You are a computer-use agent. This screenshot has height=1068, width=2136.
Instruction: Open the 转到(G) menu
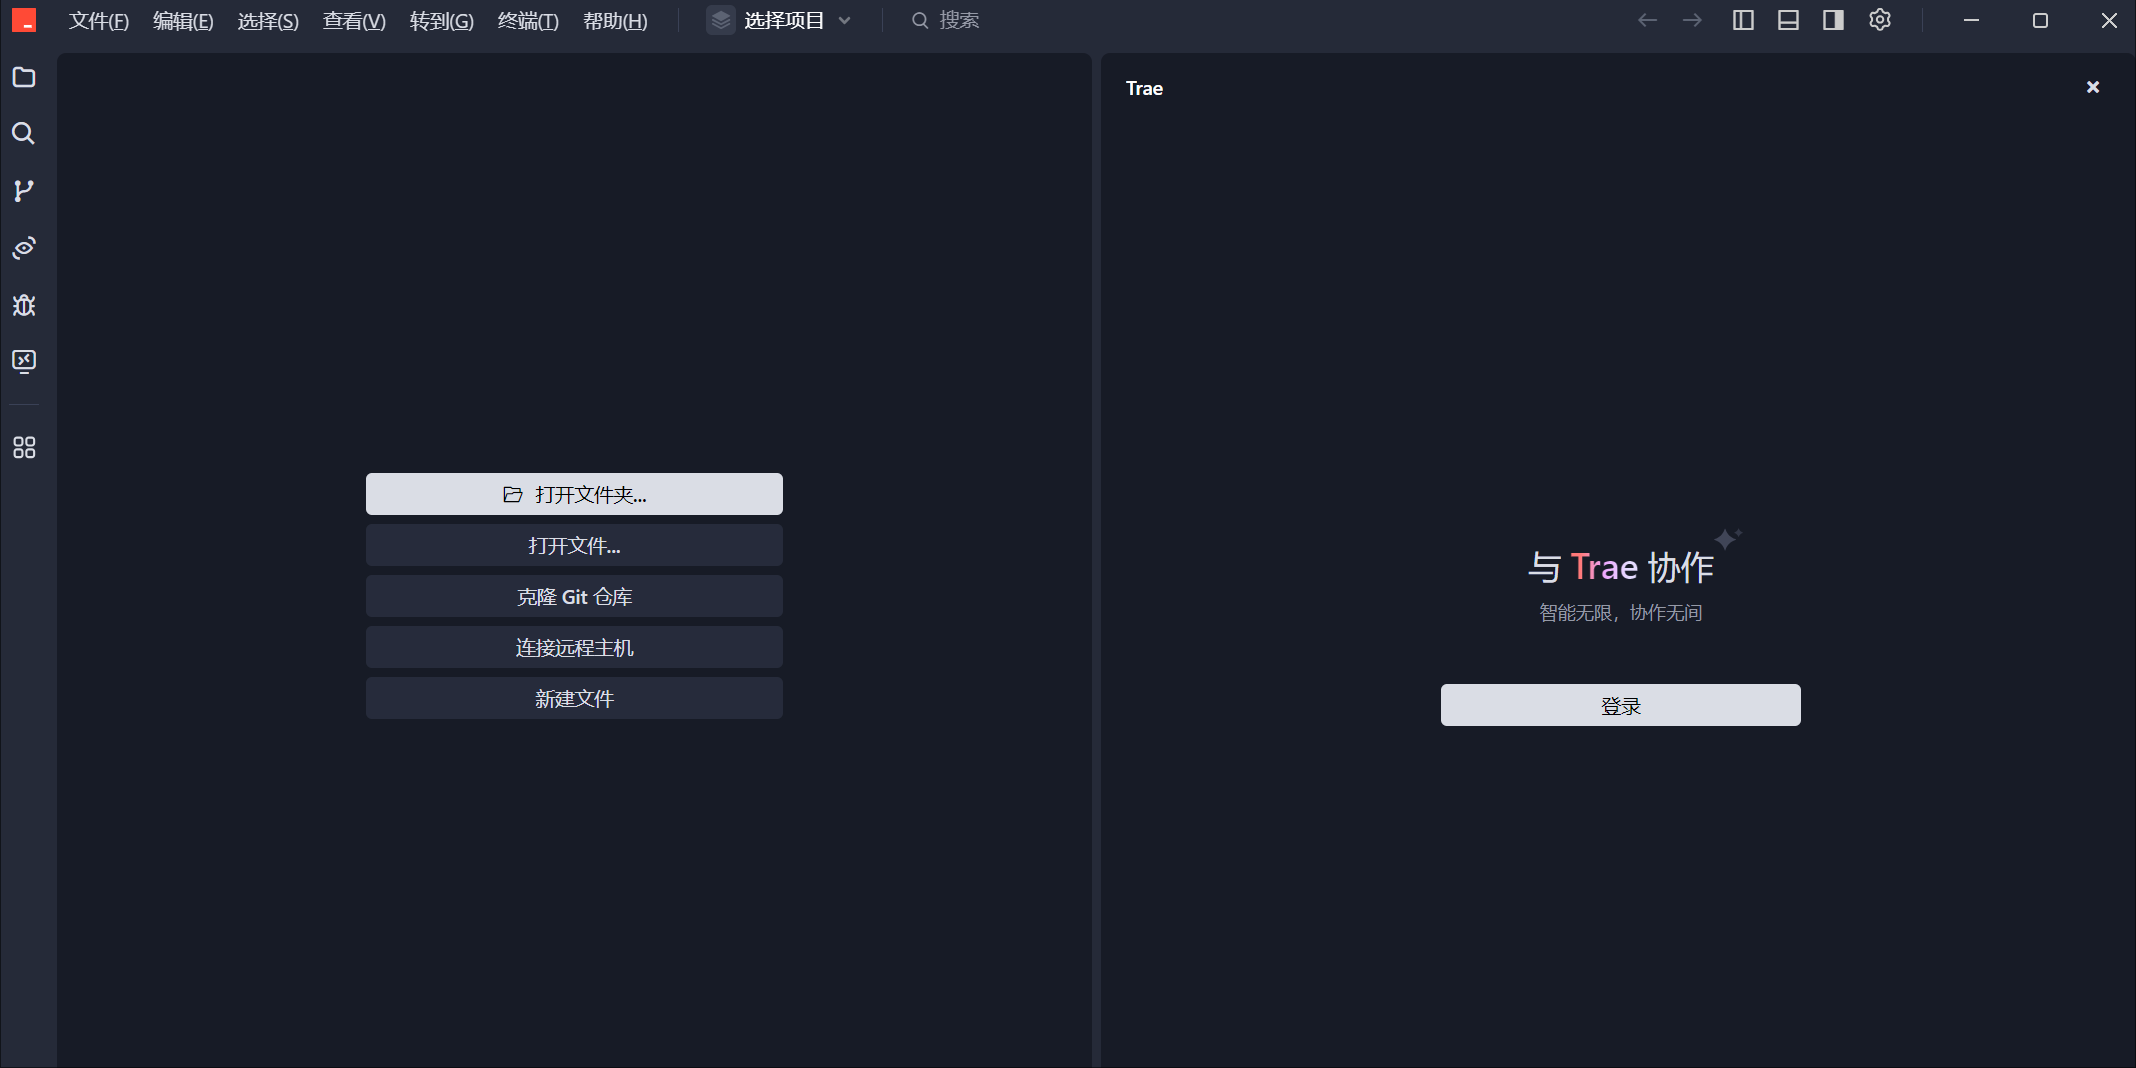point(442,20)
